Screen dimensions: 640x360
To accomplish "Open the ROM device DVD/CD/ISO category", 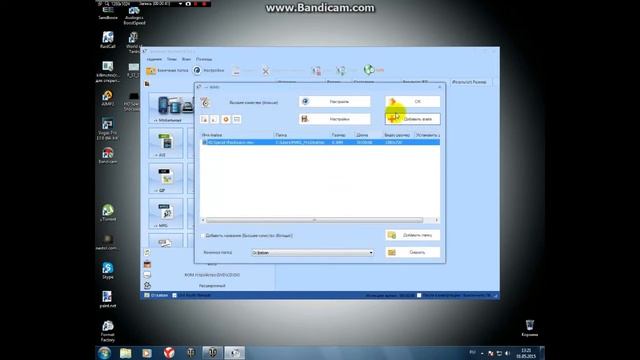I will (x=211, y=275).
